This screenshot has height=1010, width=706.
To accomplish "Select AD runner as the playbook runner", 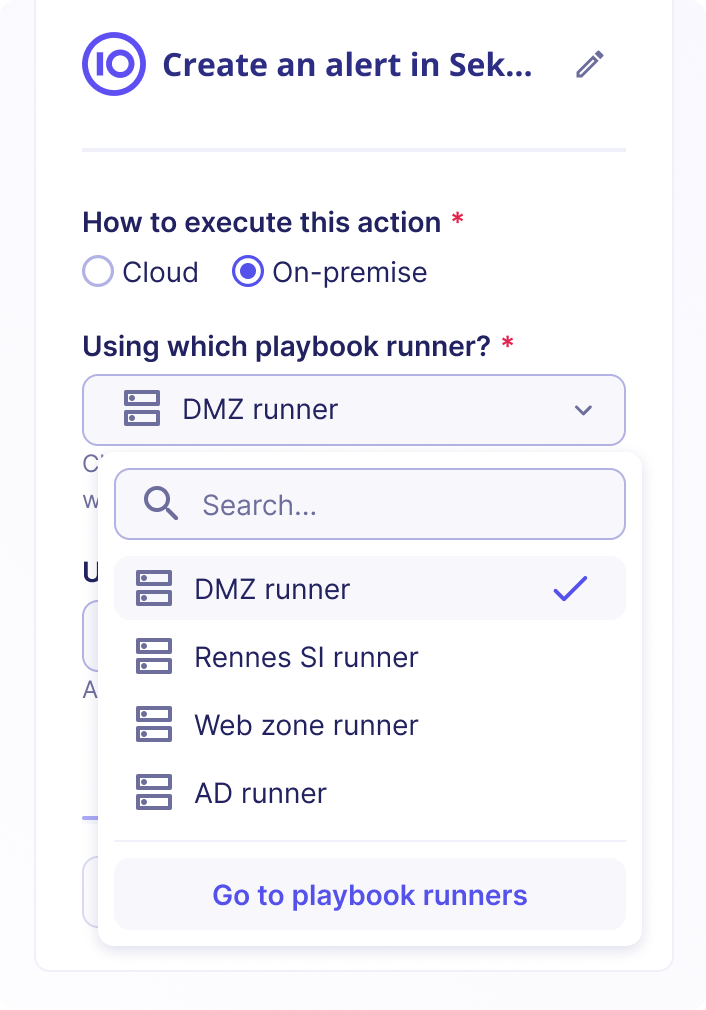I will (260, 792).
